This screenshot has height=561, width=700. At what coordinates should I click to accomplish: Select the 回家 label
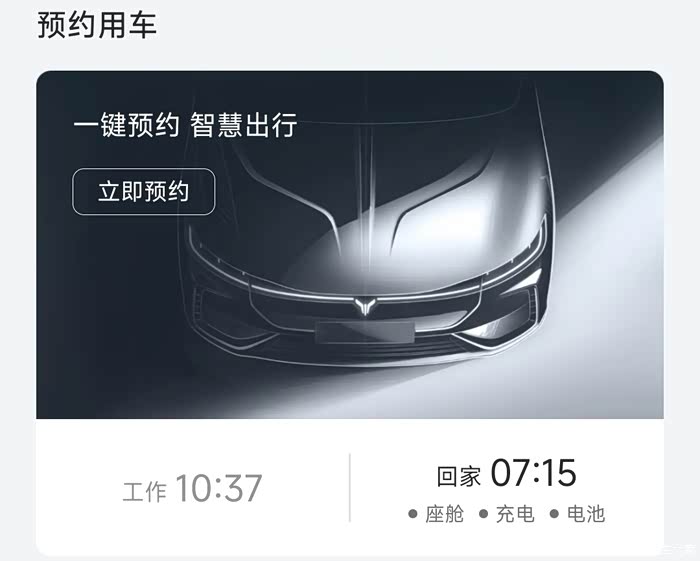click(x=459, y=476)
